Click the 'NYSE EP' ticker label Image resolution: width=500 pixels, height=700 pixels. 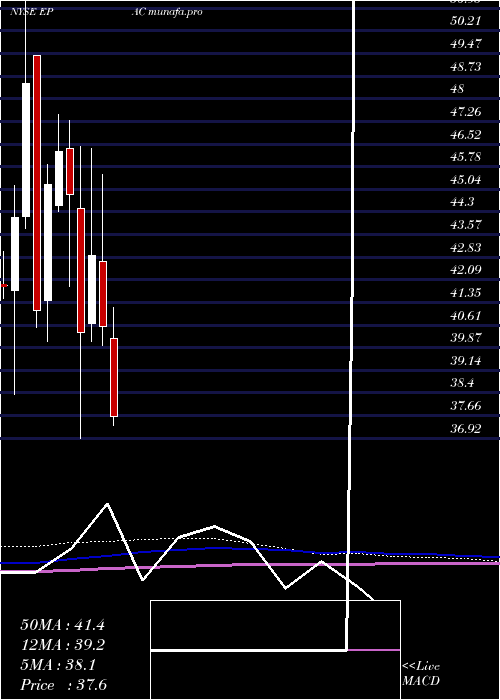coord(32,12)
